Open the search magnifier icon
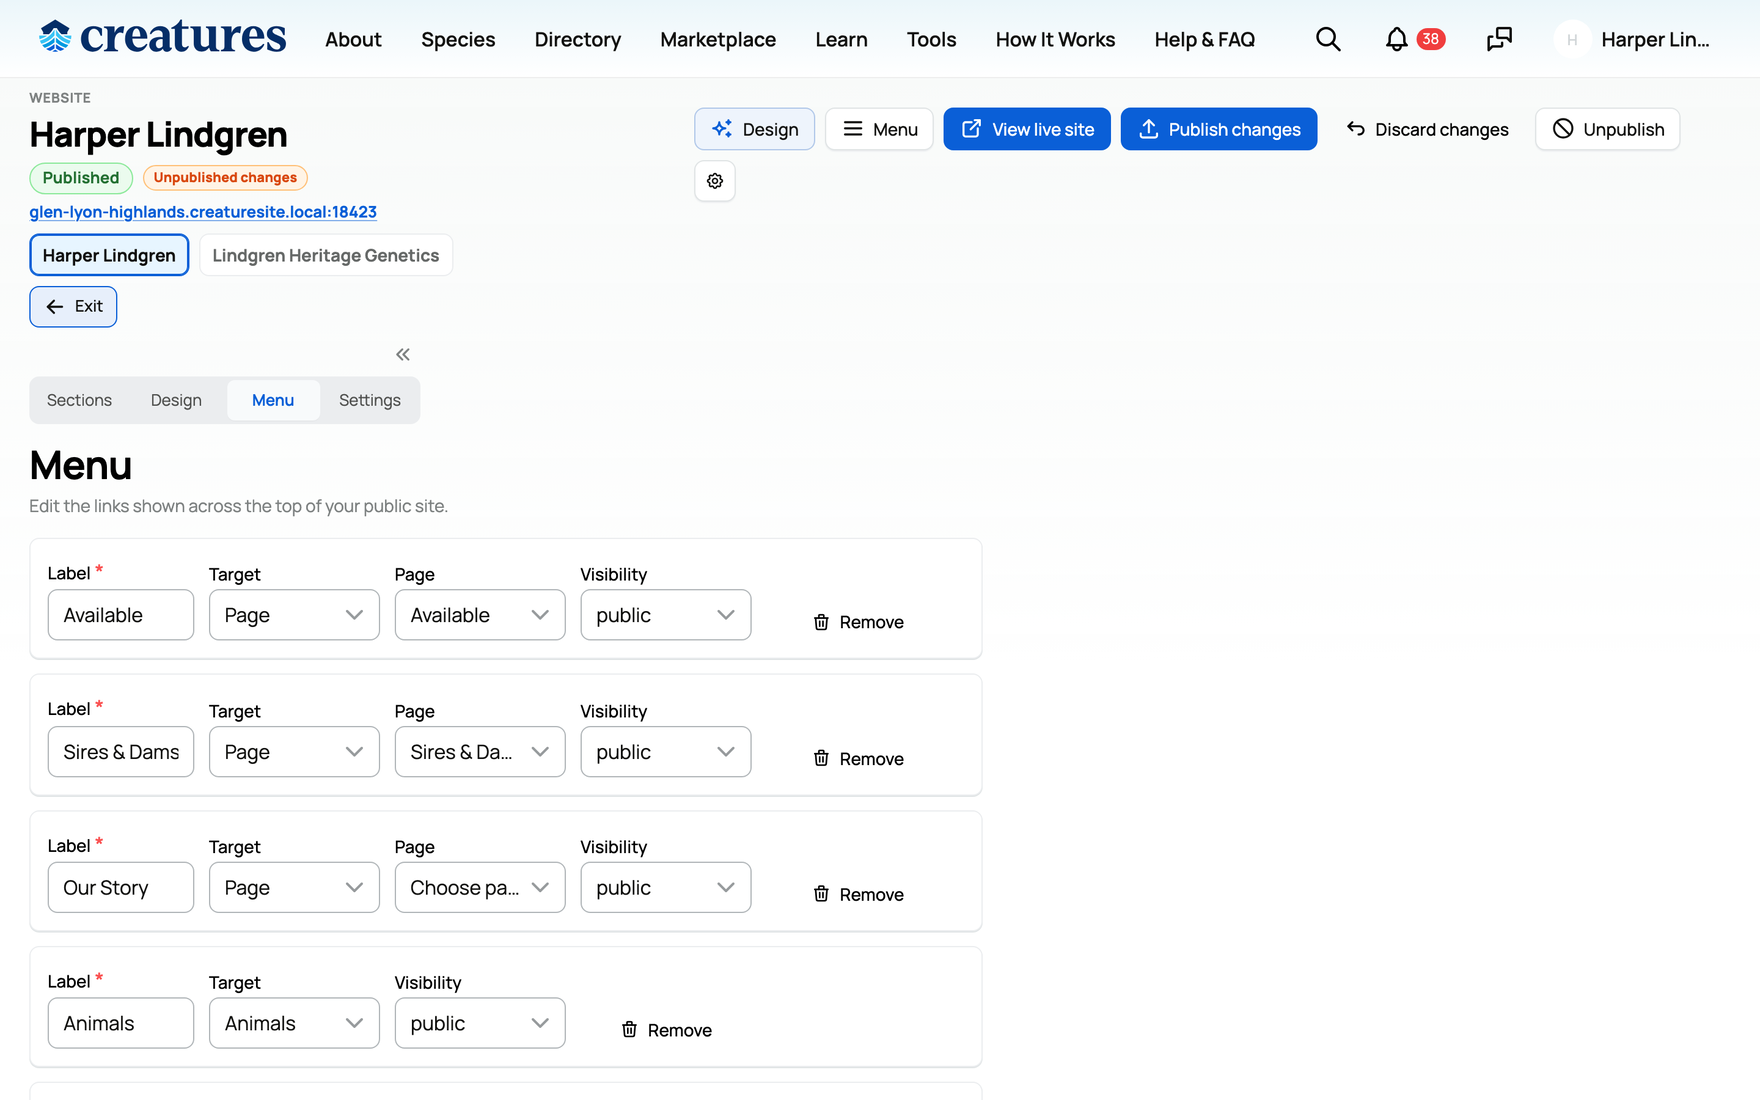Image resolution: width=1760 pixels, height=1100 pixels. pos(1328,39)
